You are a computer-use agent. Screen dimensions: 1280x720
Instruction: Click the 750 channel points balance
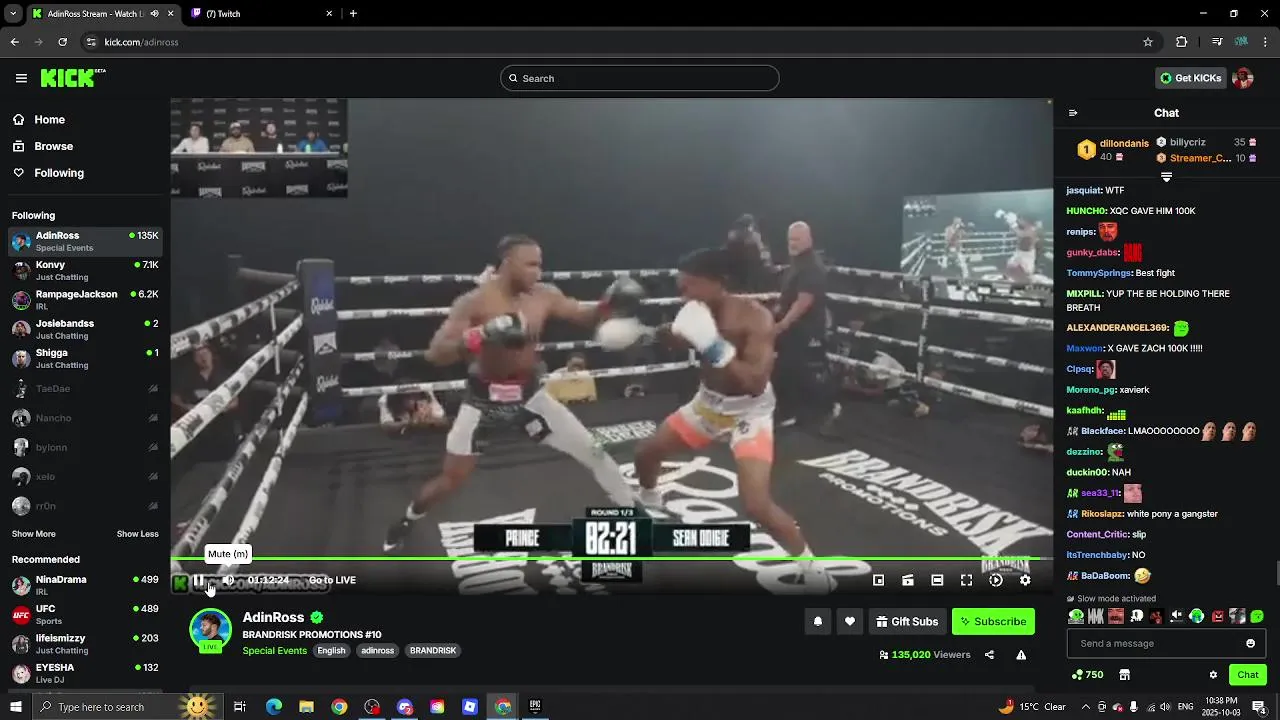1087,675
